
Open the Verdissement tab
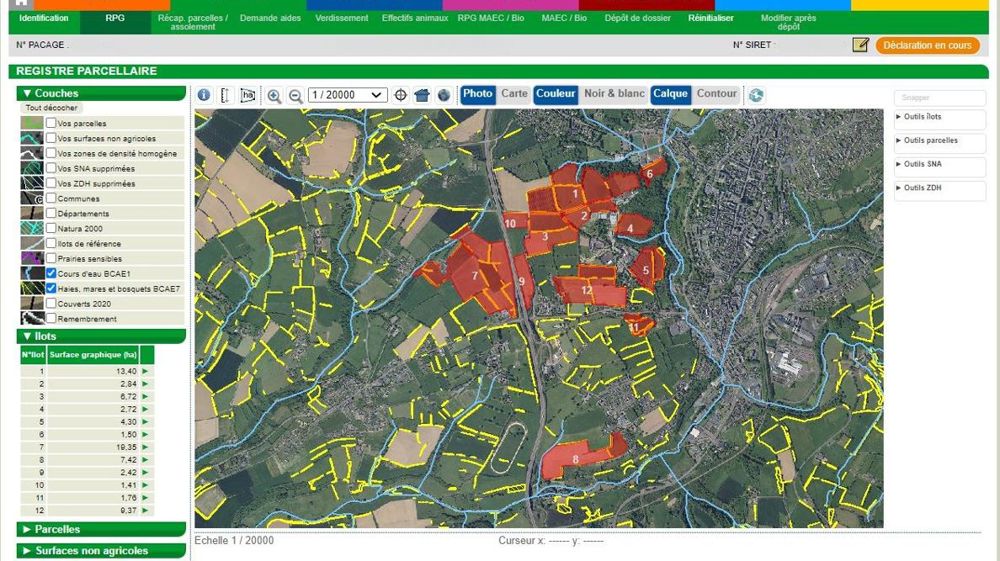tap(341, 19)
